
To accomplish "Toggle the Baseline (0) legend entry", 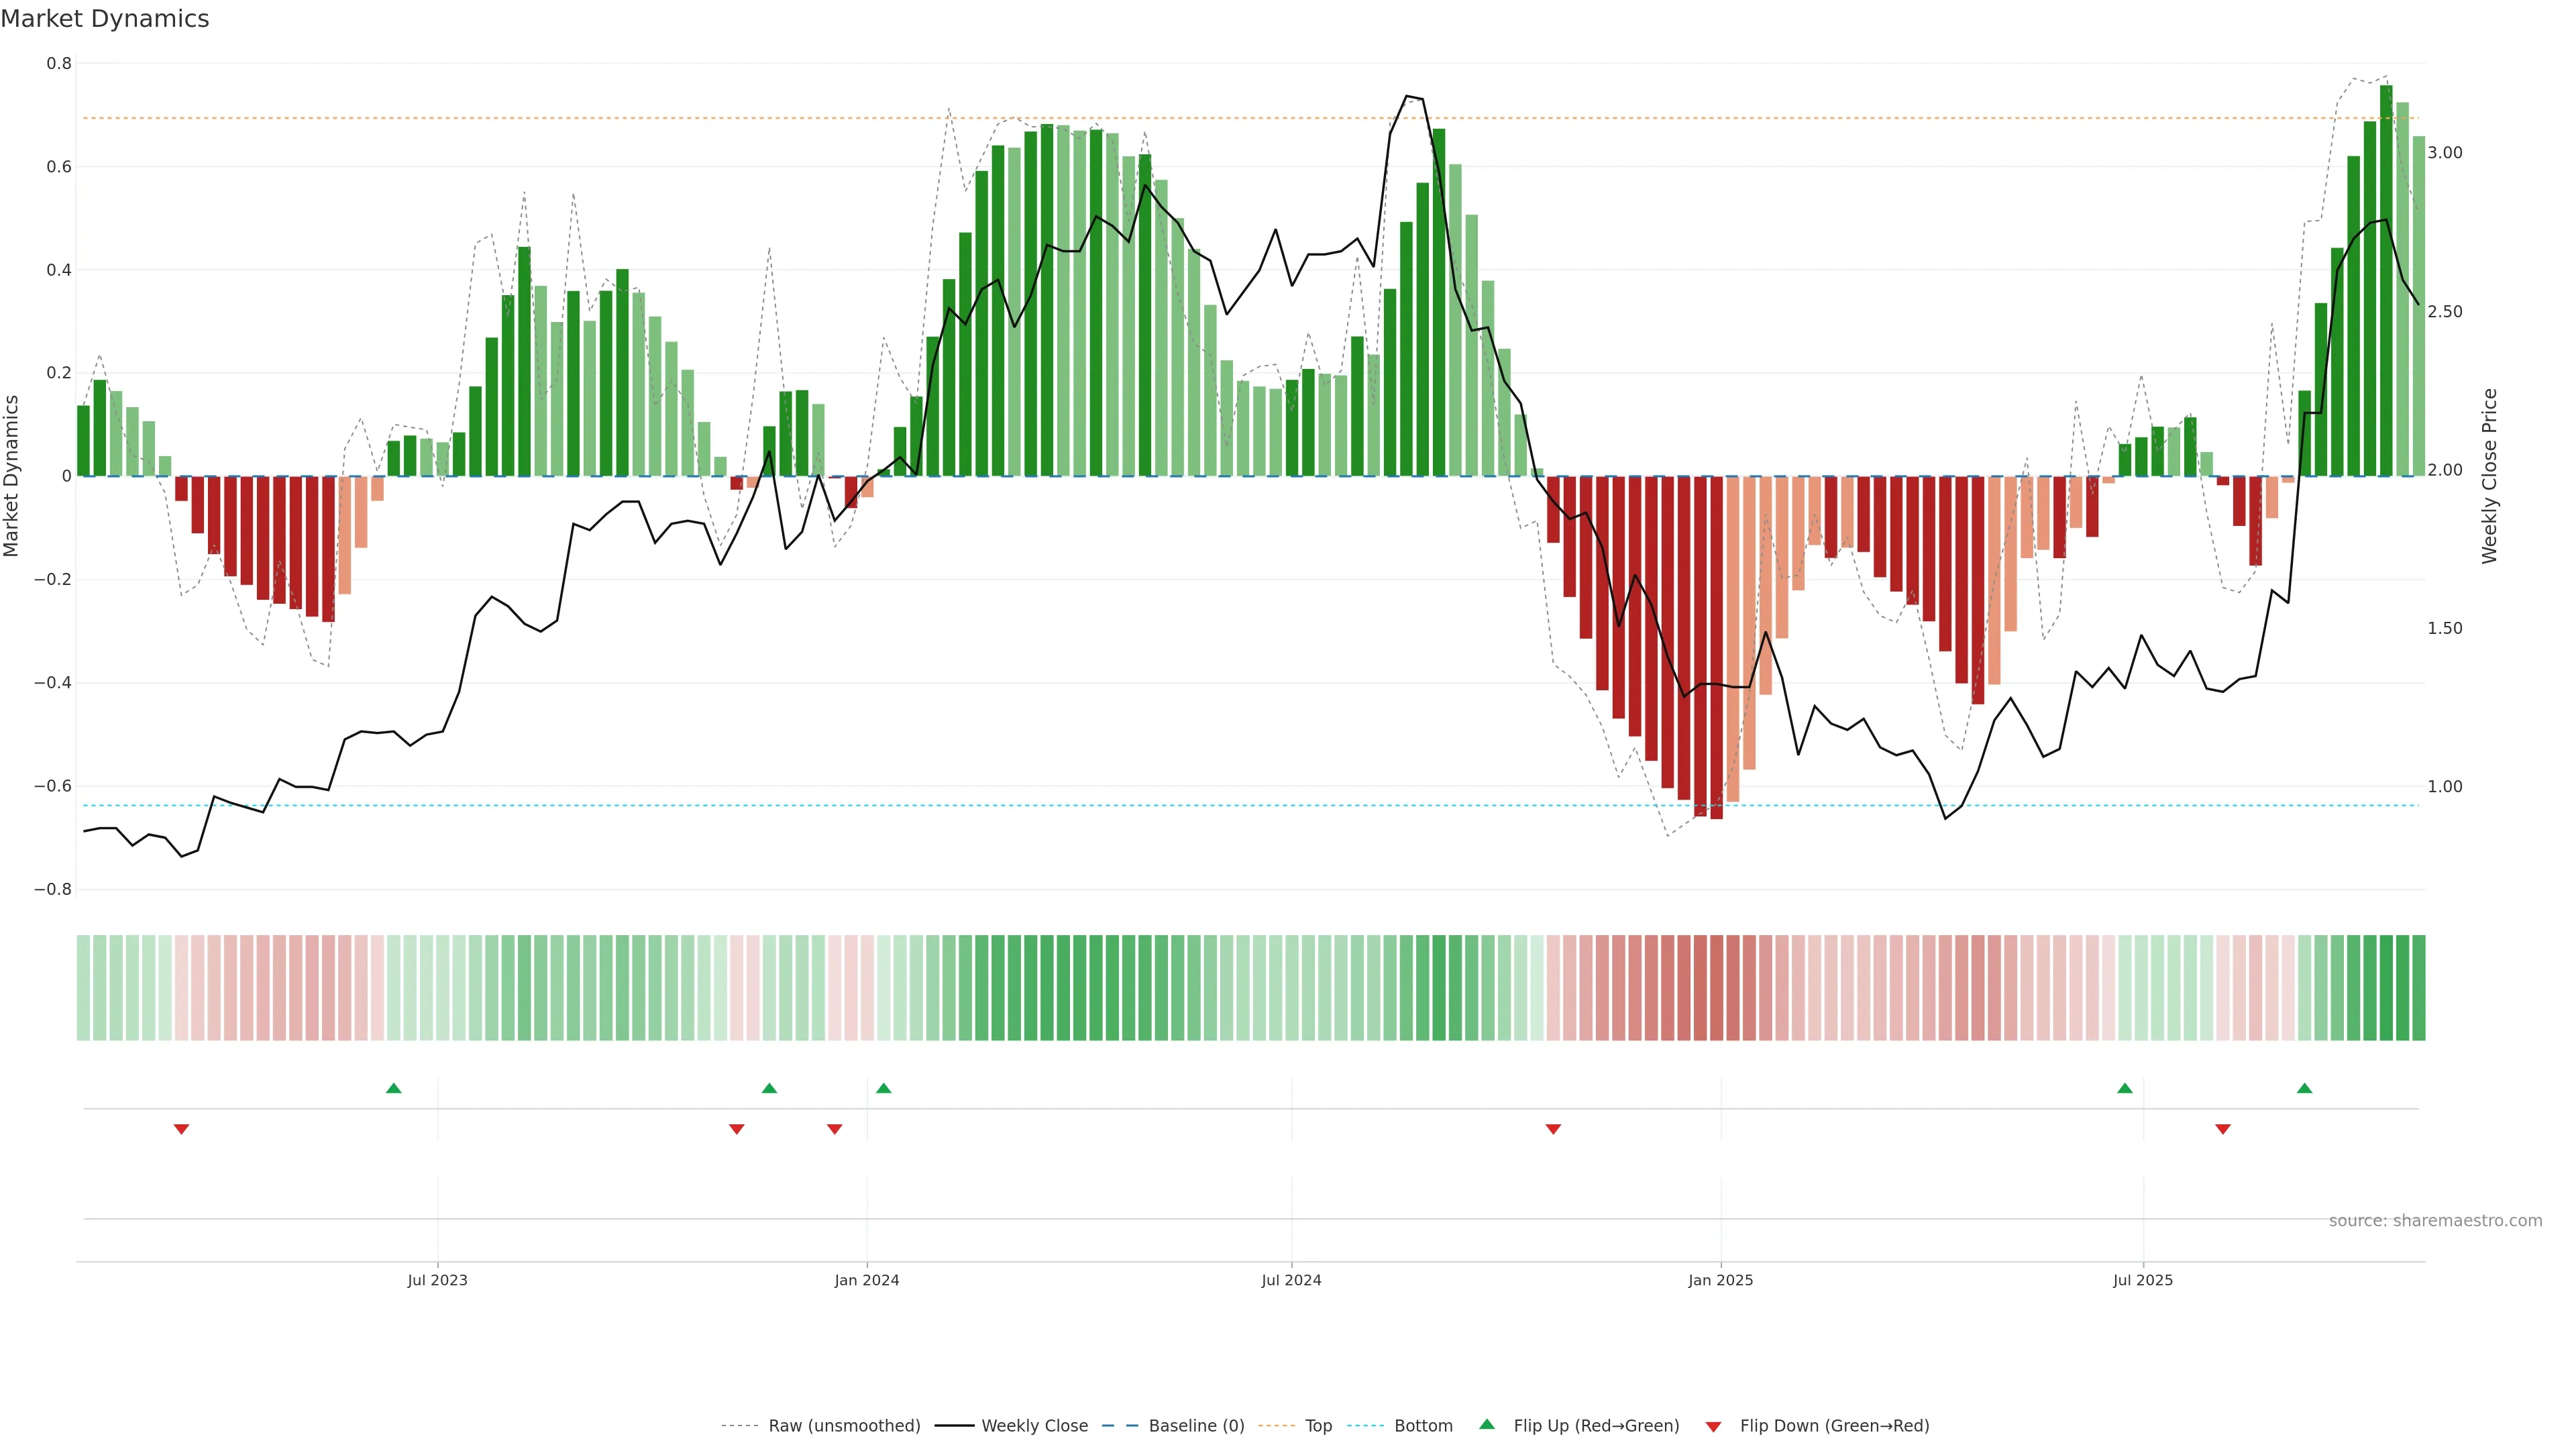I will [x=1196, y=1426].
